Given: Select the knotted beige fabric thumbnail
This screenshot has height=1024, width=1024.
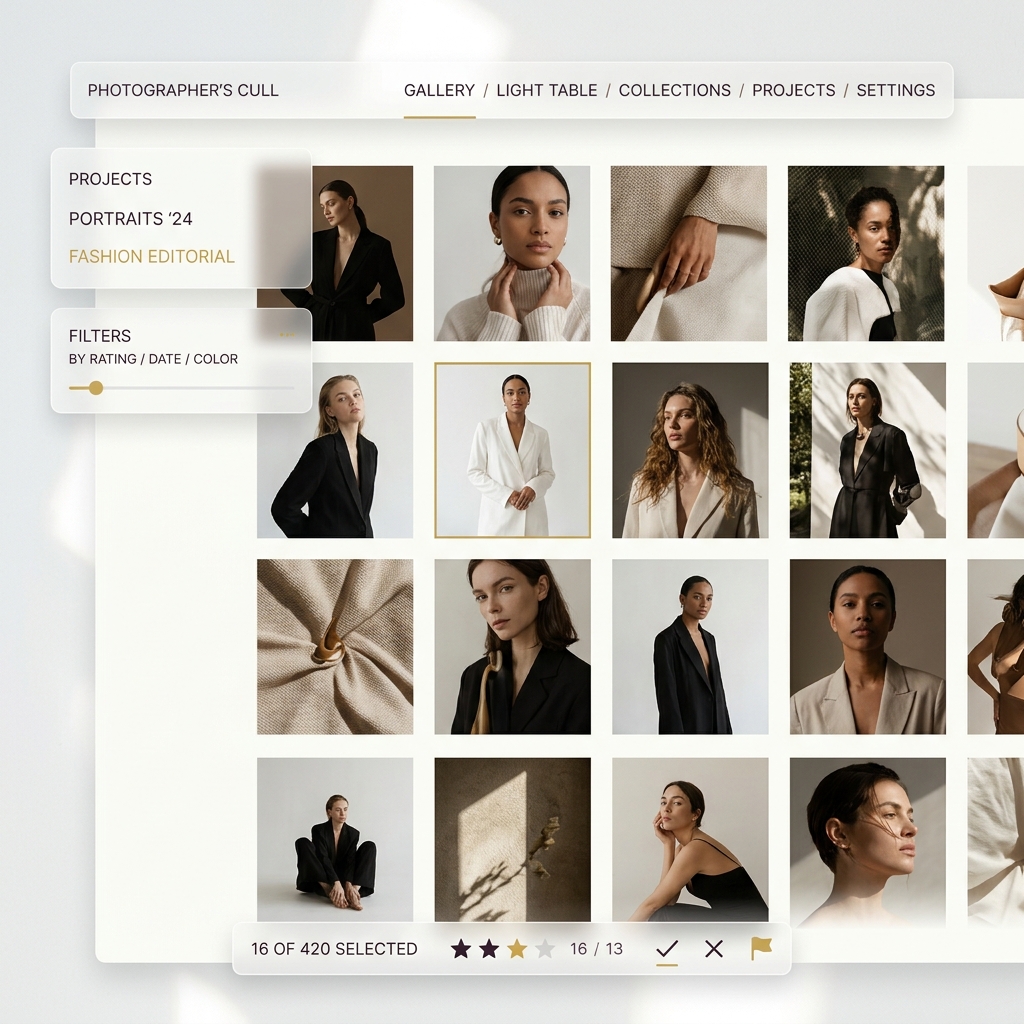Looking at the screenshot, I should (x=335, y=647).
